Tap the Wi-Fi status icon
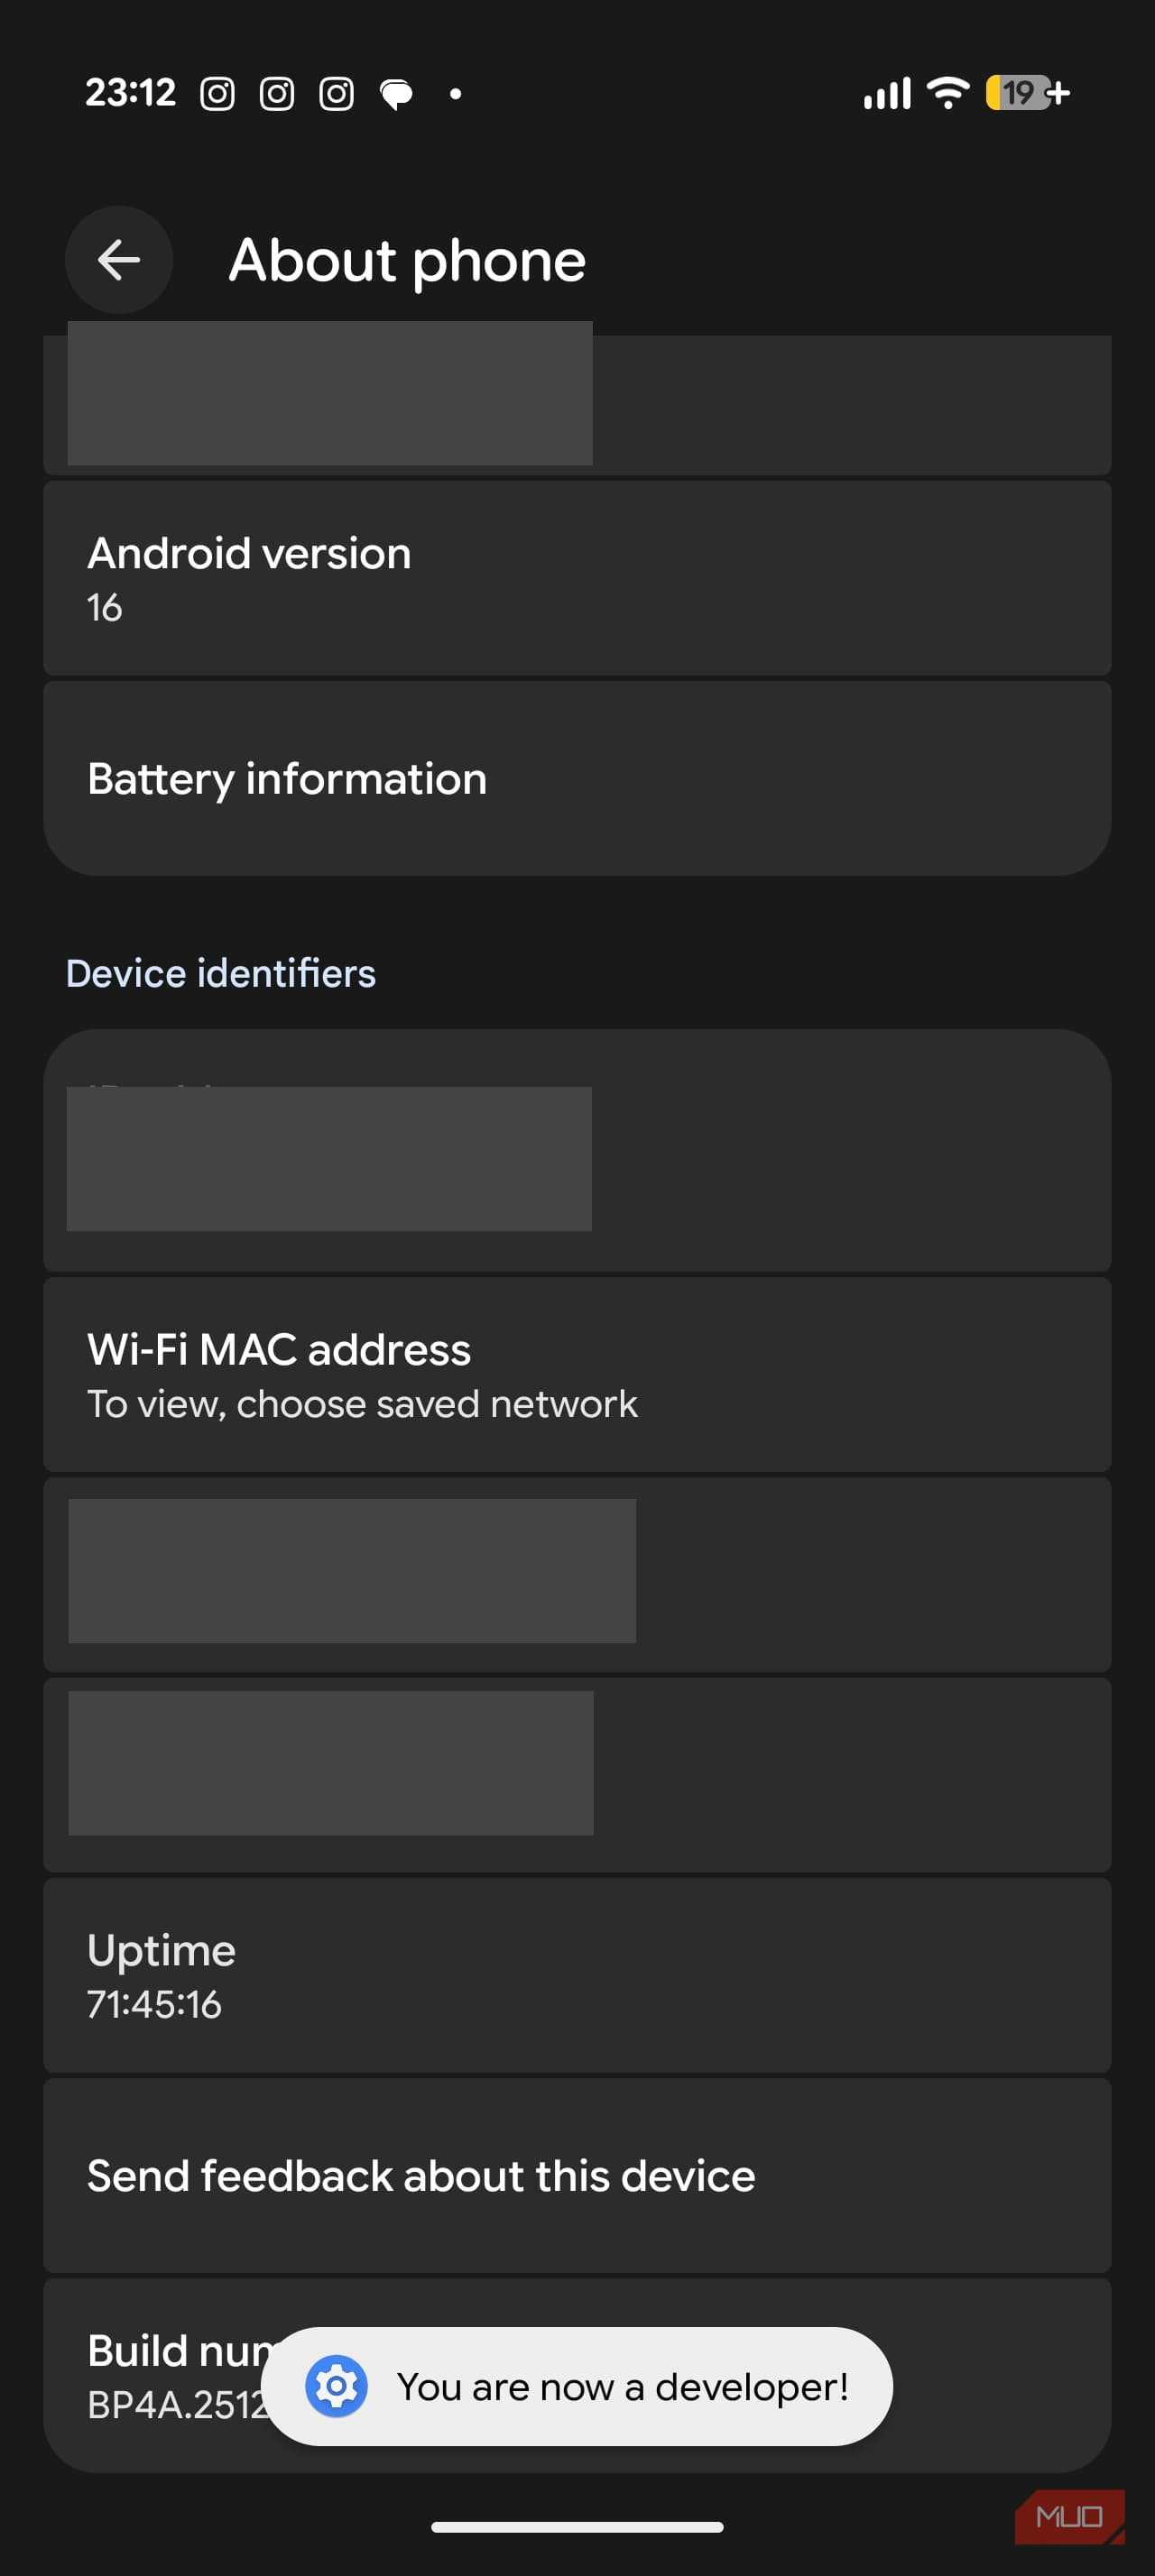The height and width of the screenshot is (2576, 1155). coord(947,93)
